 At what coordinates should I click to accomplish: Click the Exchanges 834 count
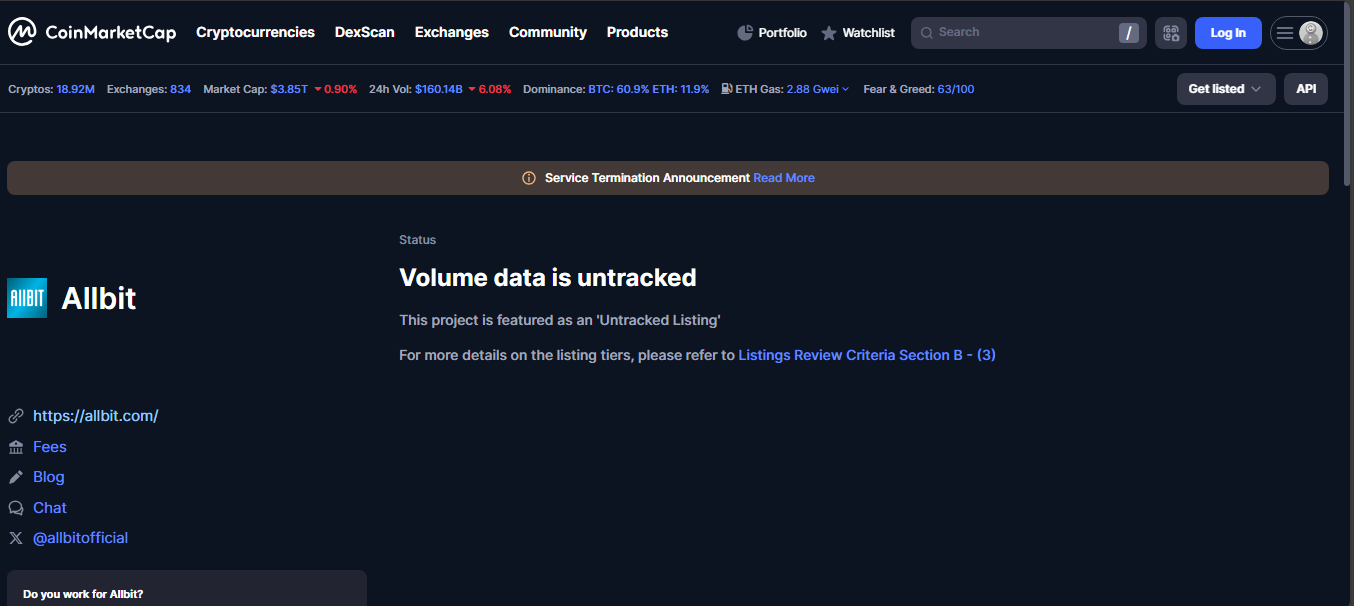coord(180,89)
